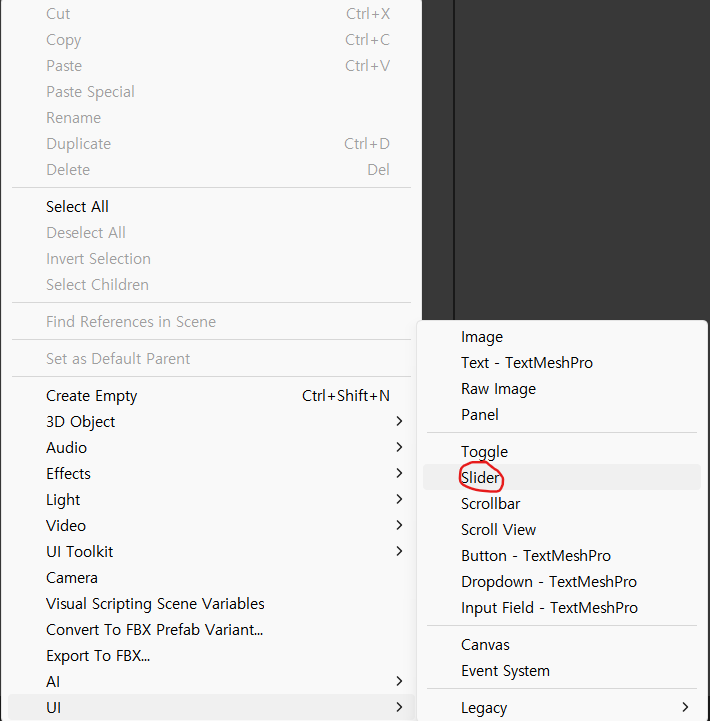Select Slider from the UI submenu
Screen dimensions: 710x721
point(561,478)
